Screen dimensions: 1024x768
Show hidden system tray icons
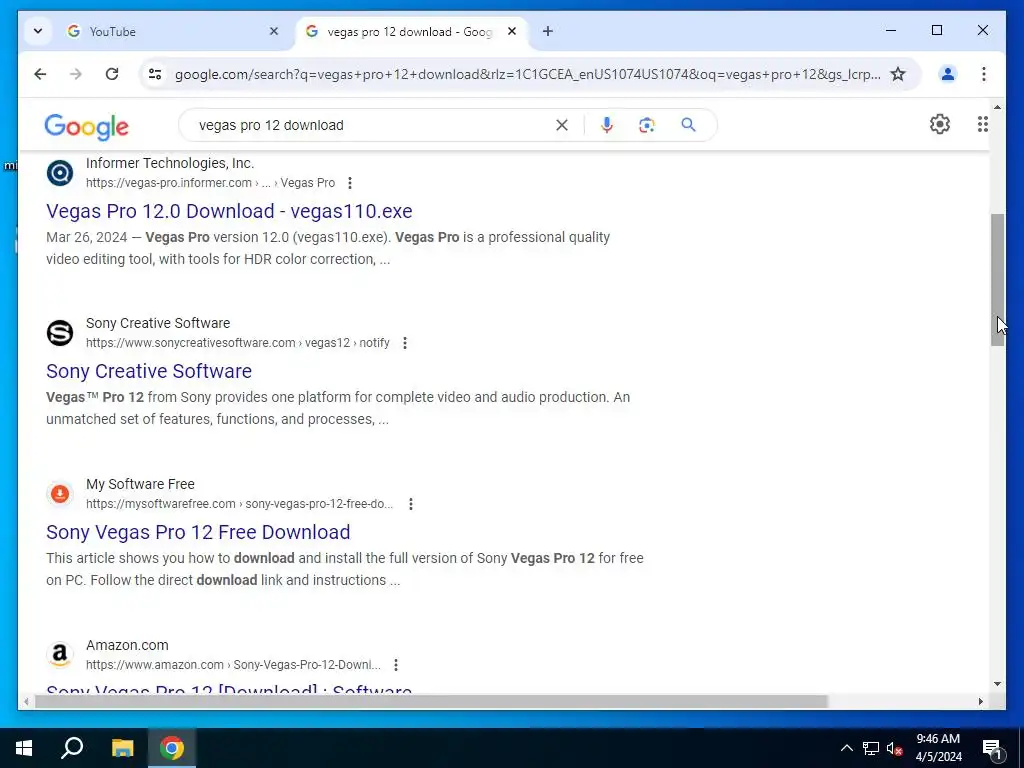[x=846, y=748]
